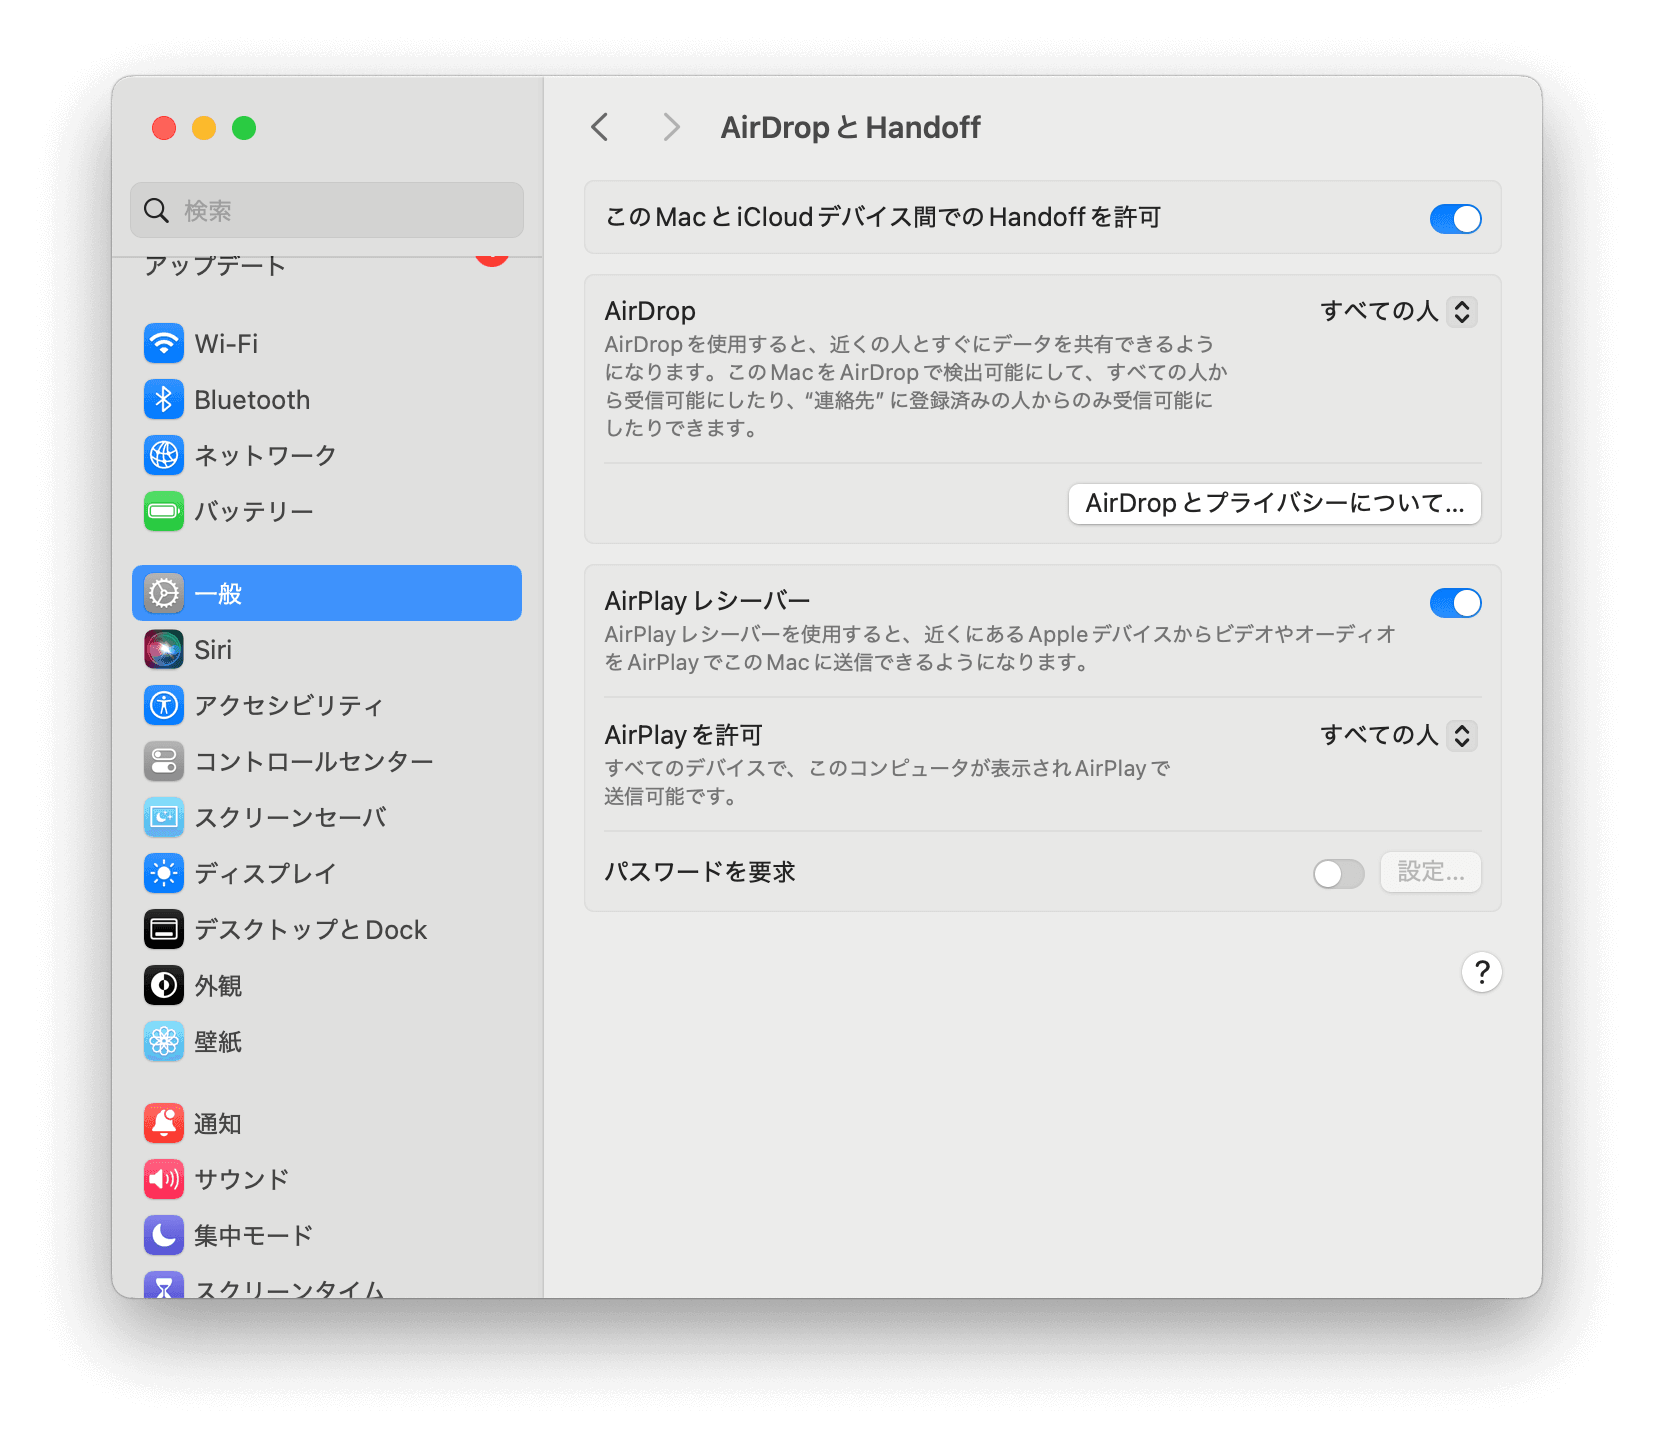Click the Siri icon in sidebar
Viewport: 1654px width, 1446px height.
164,650
